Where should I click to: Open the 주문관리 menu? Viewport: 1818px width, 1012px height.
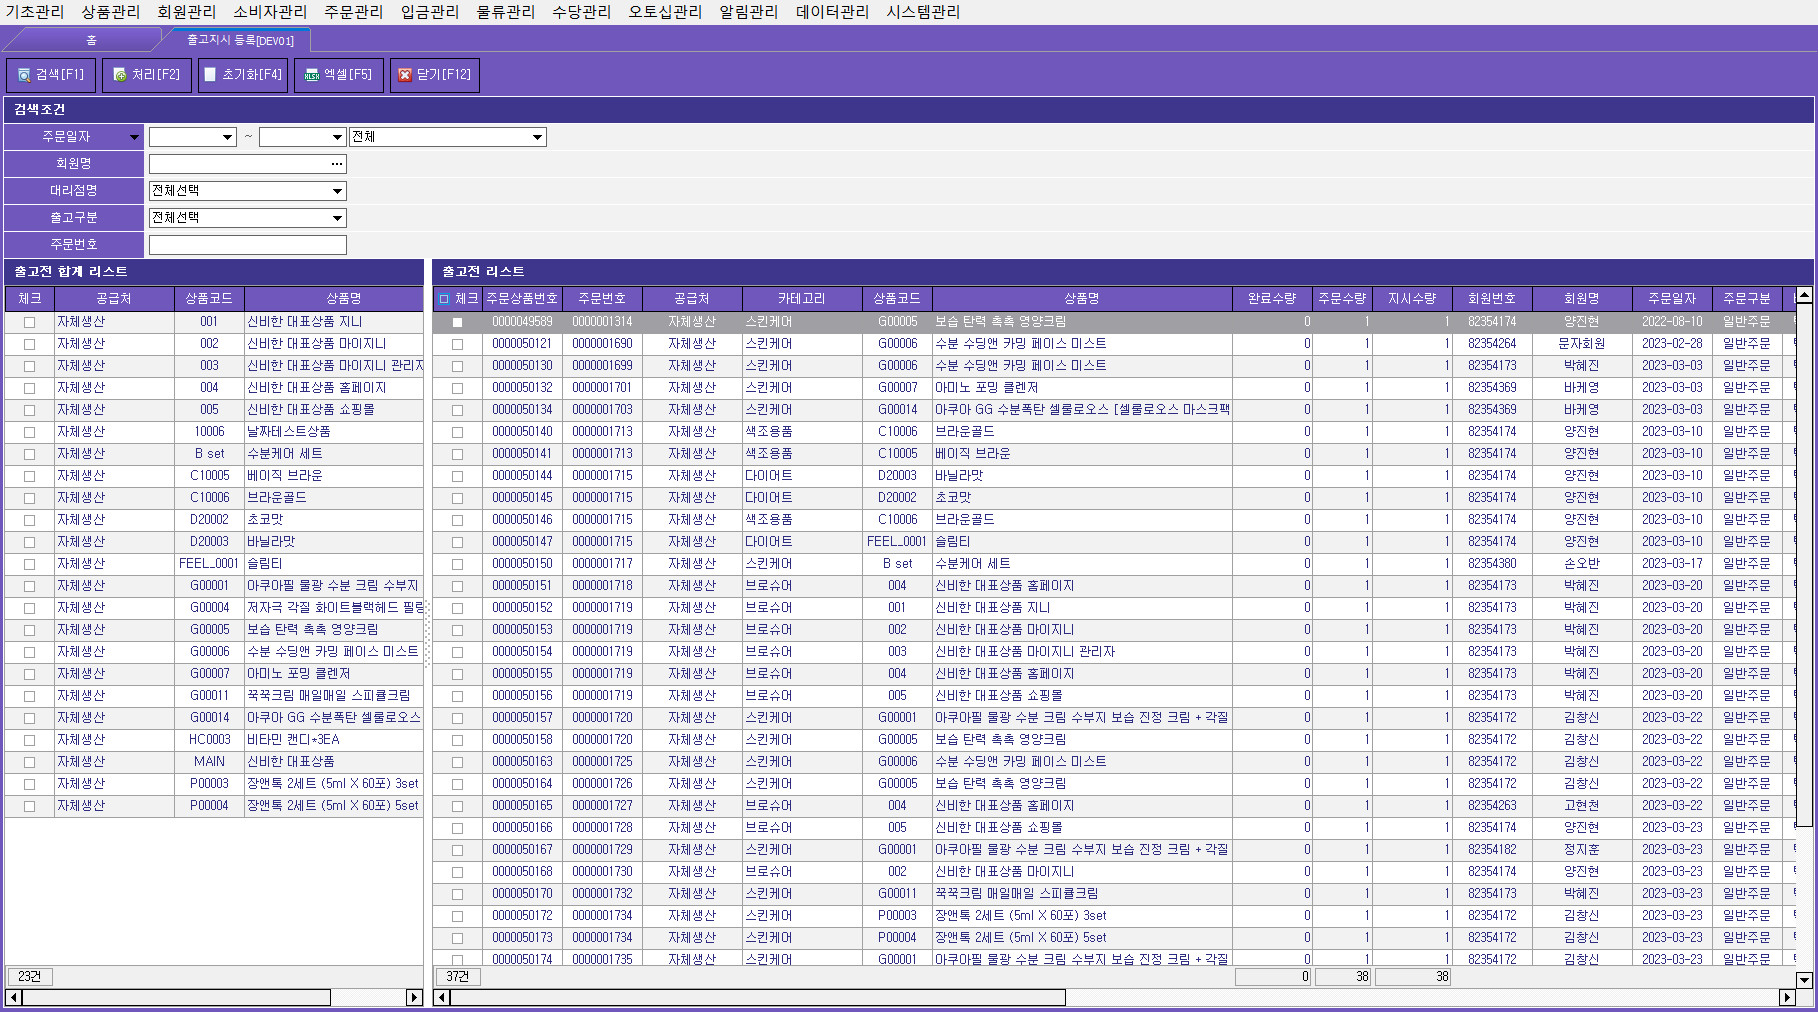point(354,12)
